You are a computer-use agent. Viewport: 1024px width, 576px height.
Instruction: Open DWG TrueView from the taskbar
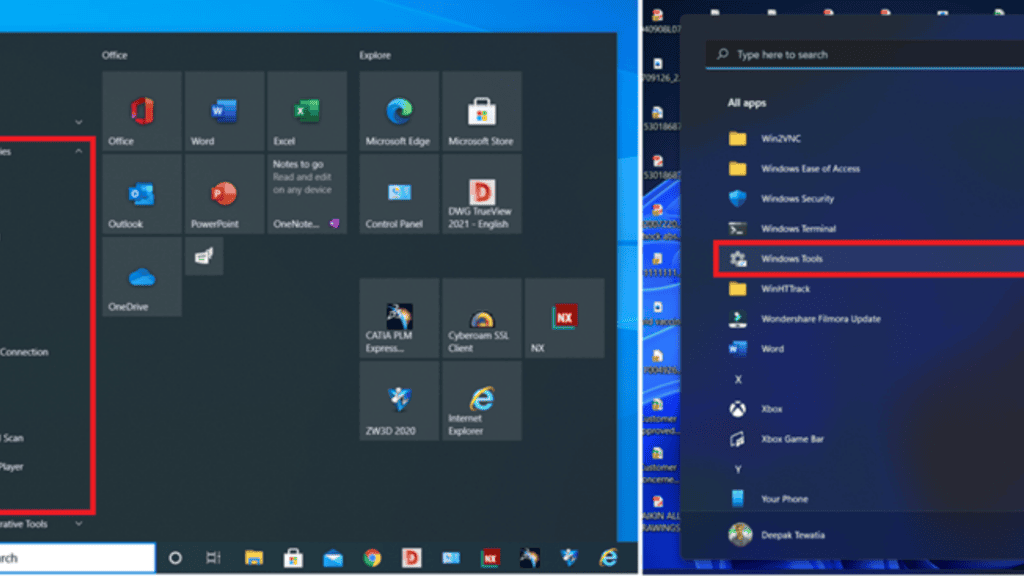(411, 558)
